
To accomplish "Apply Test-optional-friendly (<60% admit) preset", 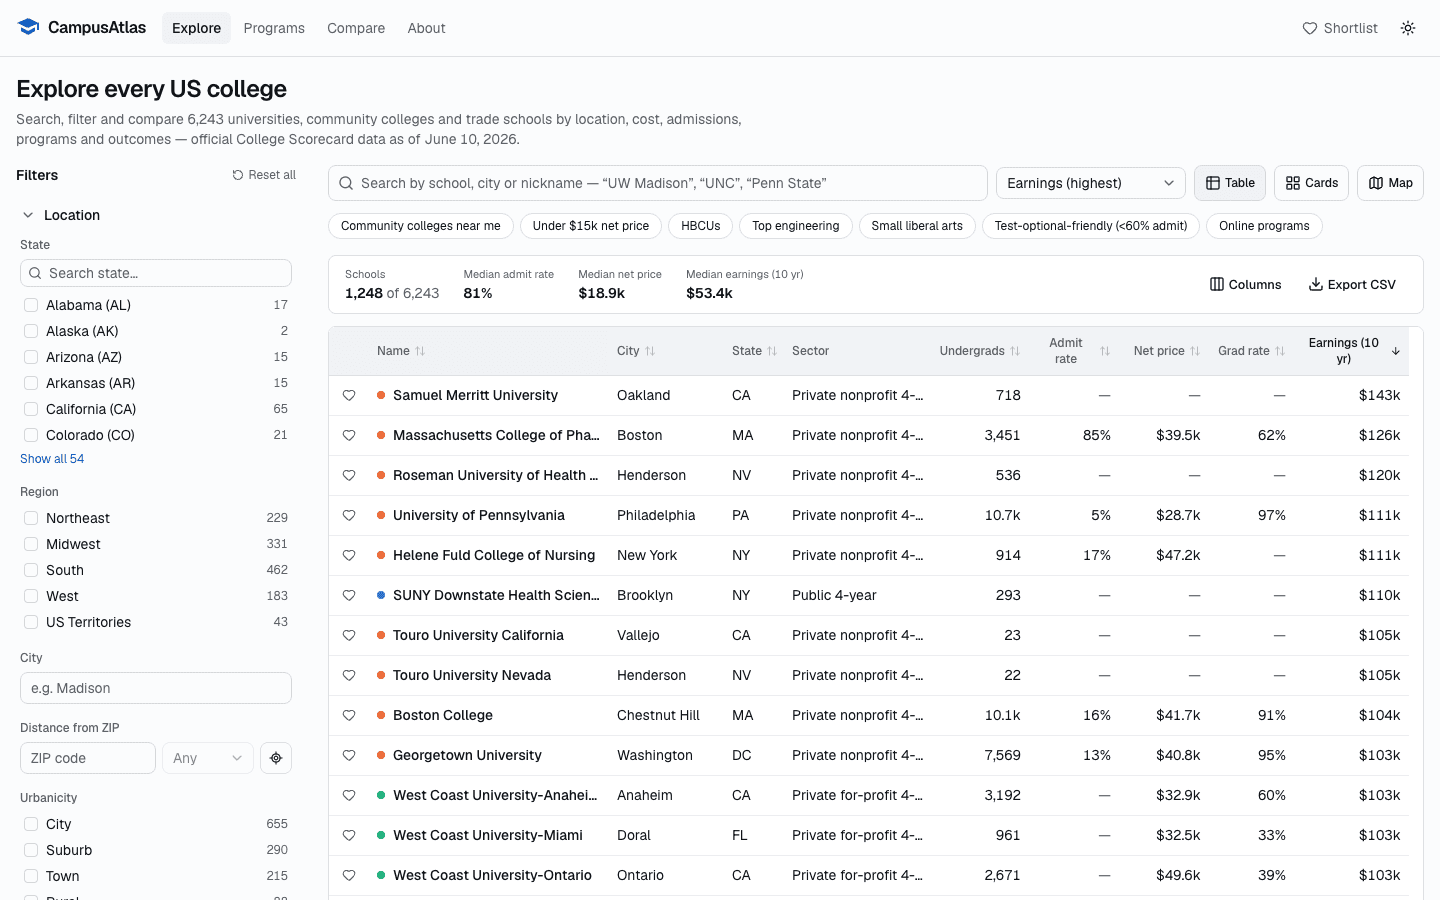I will tap(1091, 226).
